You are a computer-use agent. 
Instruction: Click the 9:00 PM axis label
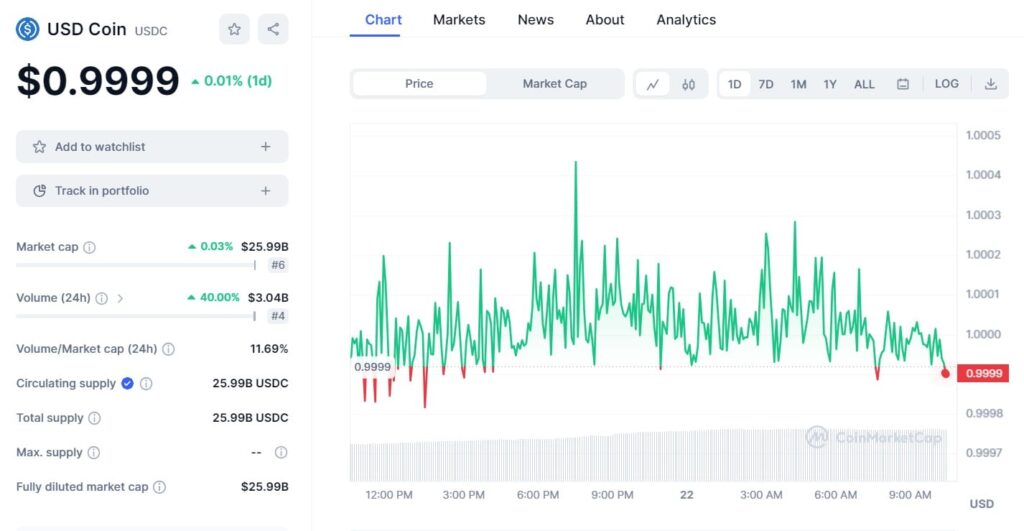point(612,495)
